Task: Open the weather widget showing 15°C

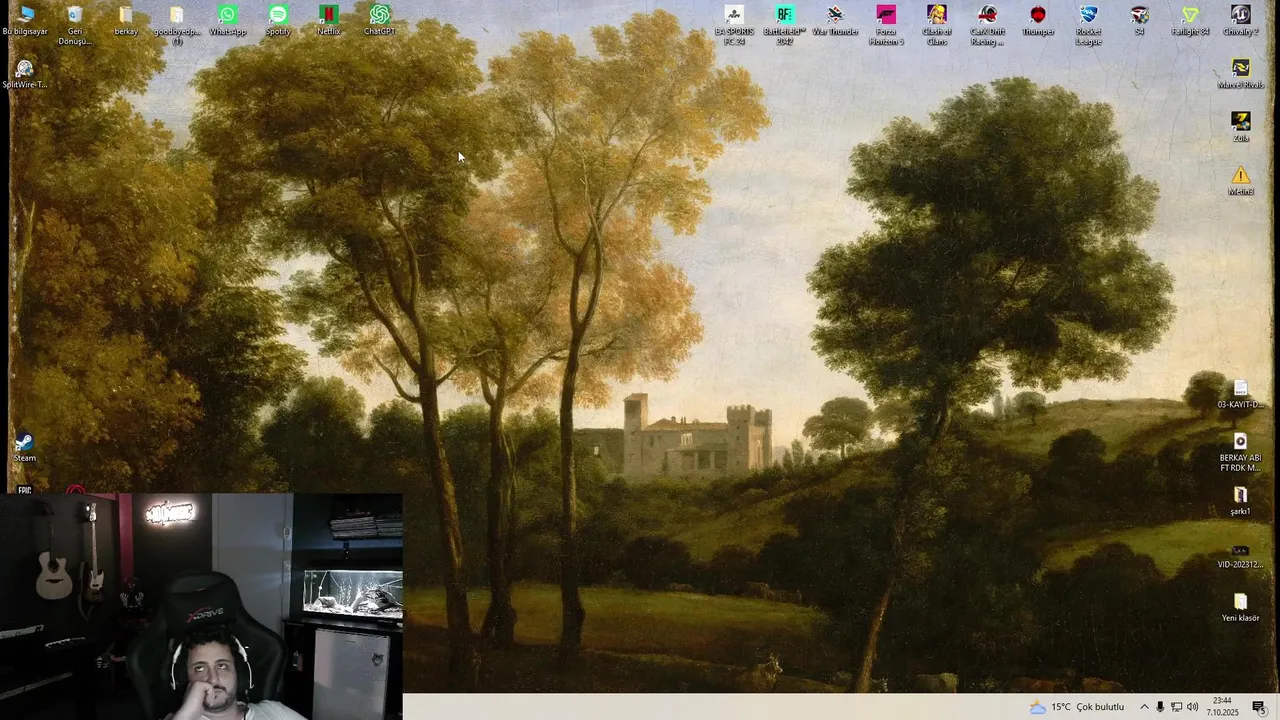Action: pyautogui.click(x=1077, y=707)
